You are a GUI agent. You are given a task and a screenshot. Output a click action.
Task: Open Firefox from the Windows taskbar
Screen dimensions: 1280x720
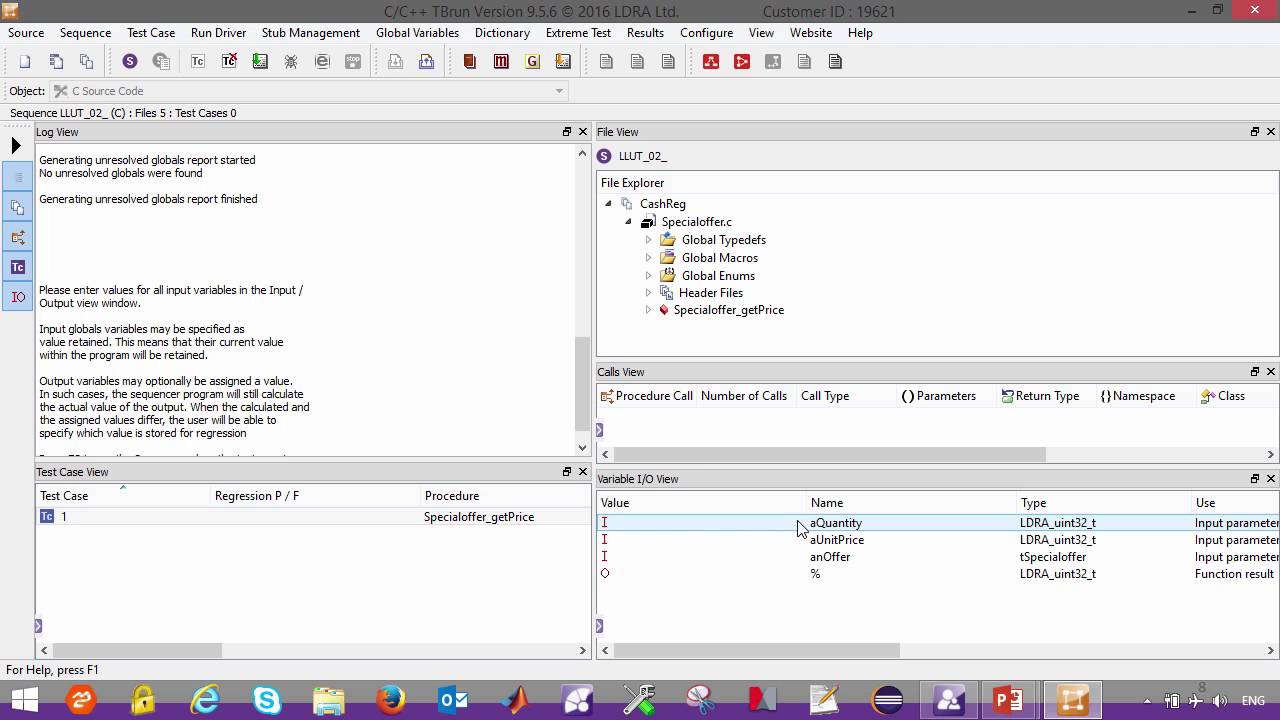tap(391, 699)
